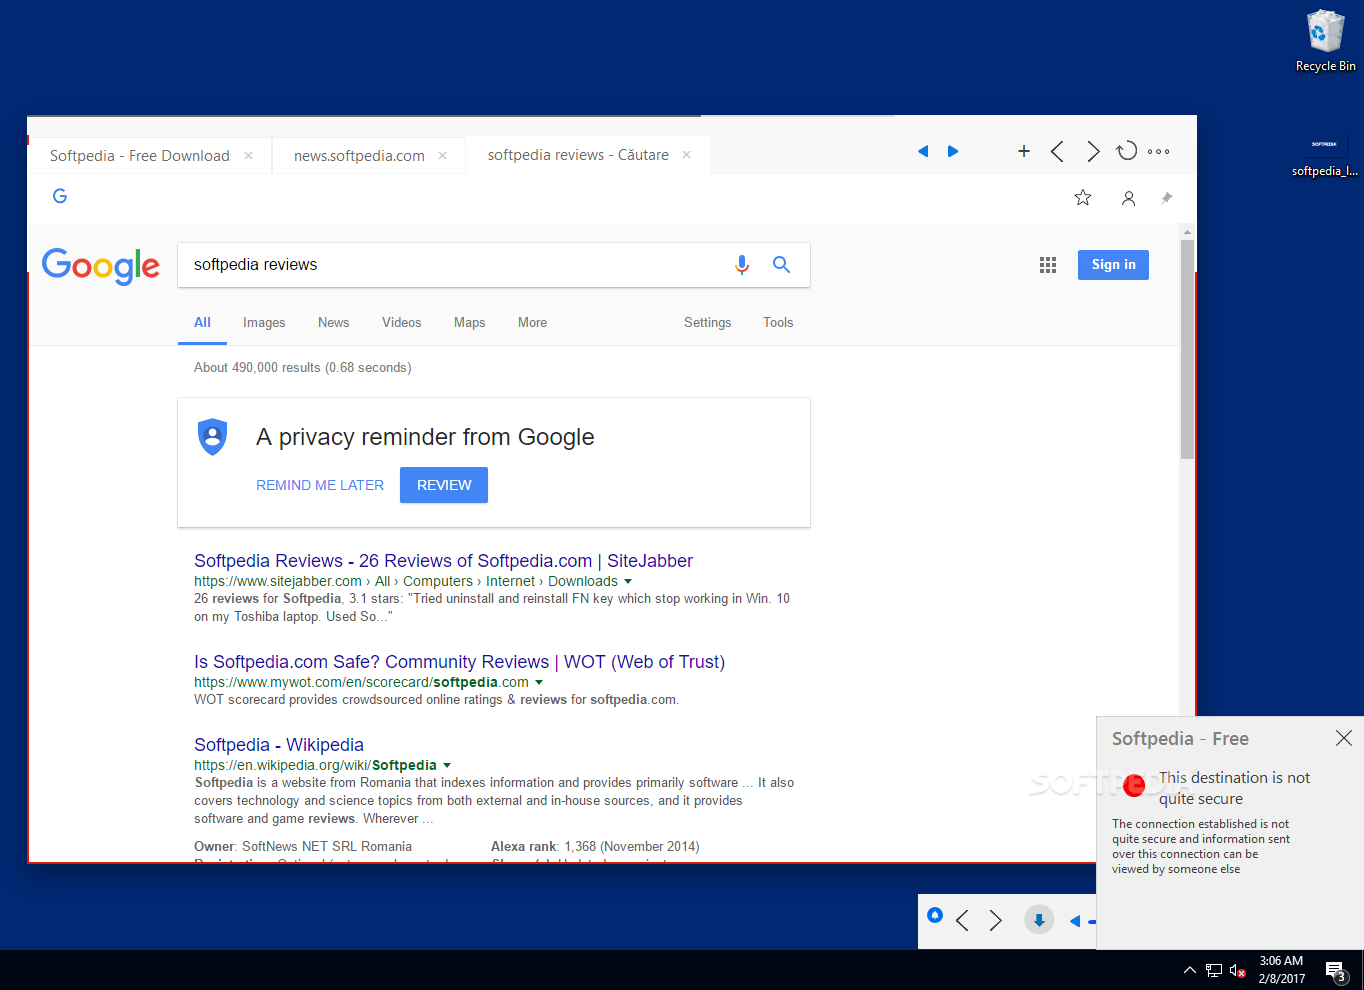Click the privacy shield icon
The height and width of the screenshot is (990, 1364).
pos(213,437)
